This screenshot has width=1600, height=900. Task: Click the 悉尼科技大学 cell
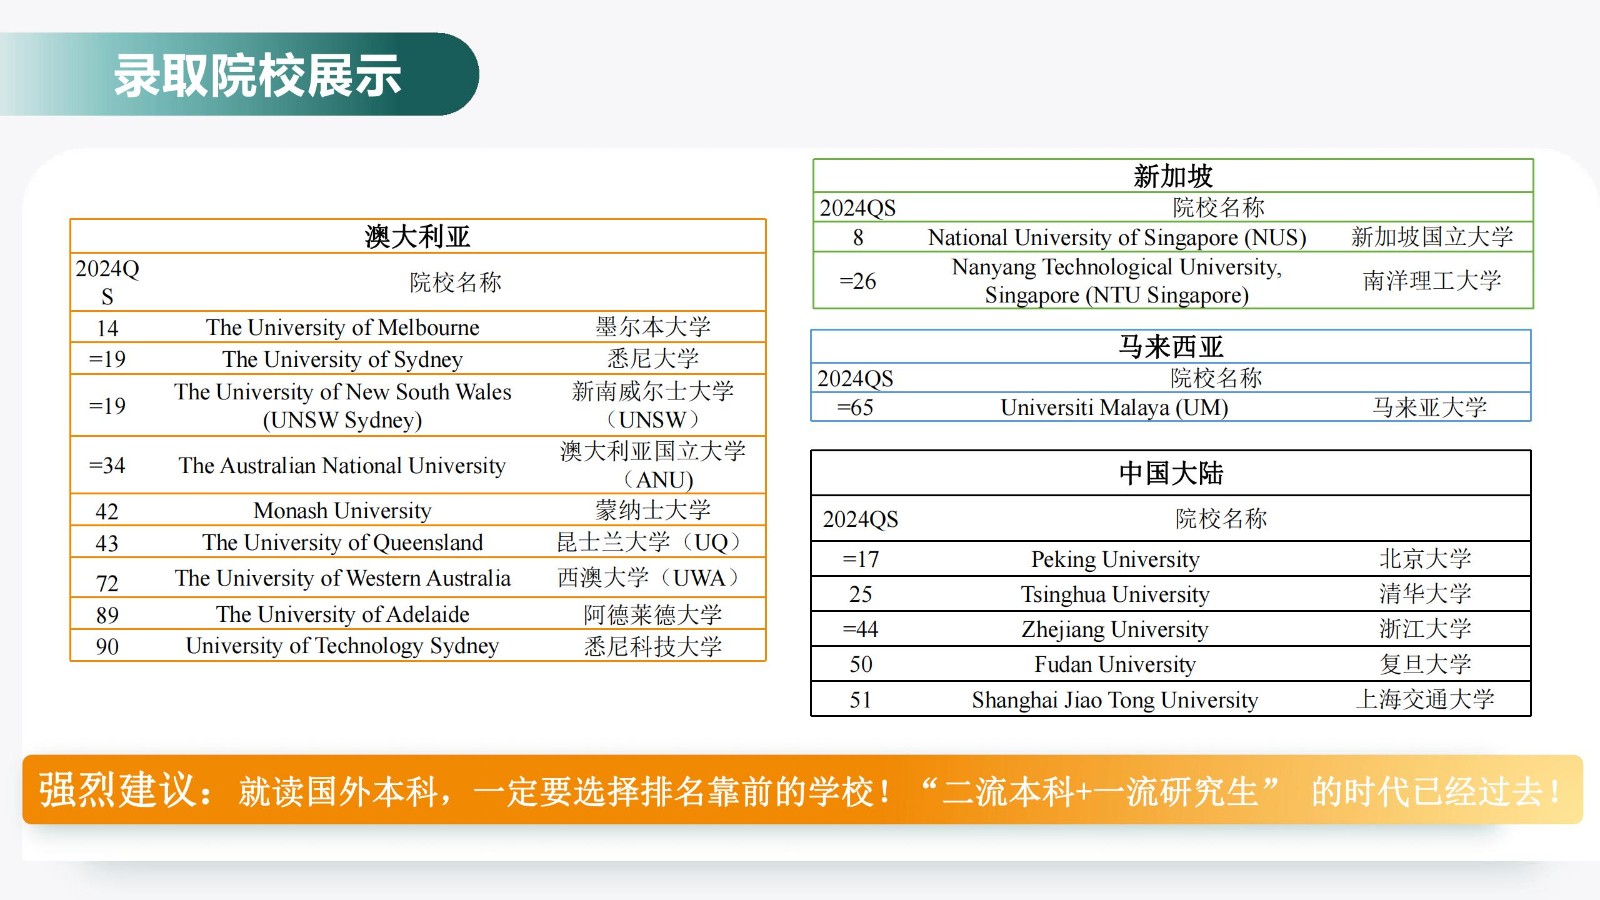[x=653, y=646]
